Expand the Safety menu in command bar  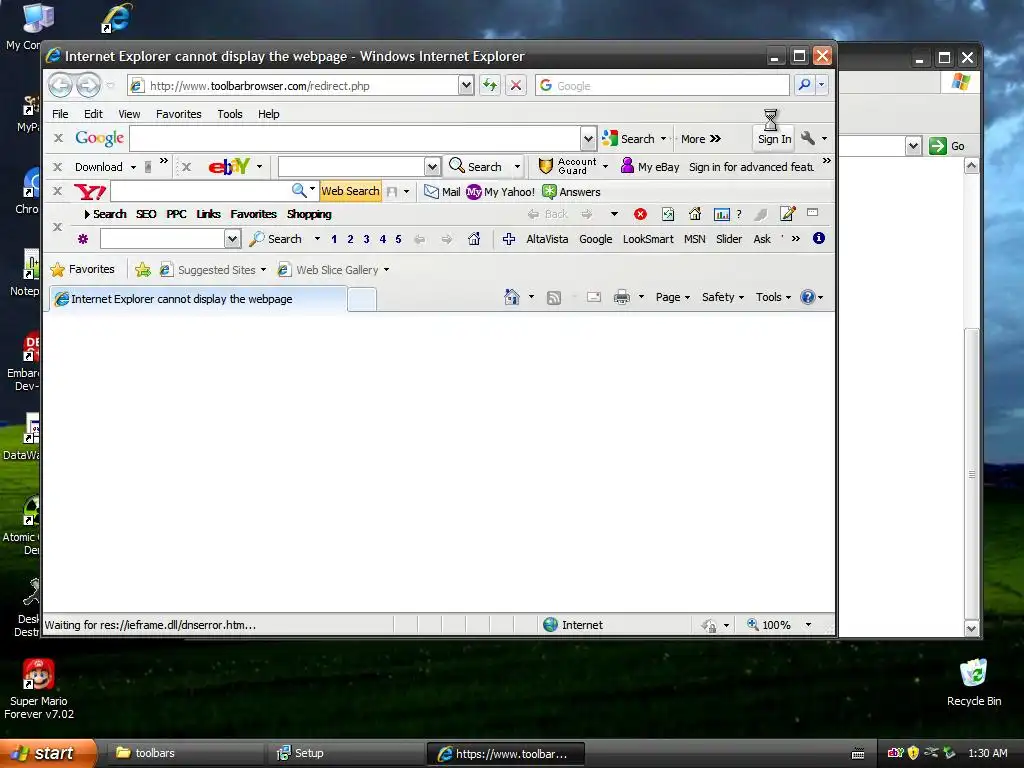[723, 297]
